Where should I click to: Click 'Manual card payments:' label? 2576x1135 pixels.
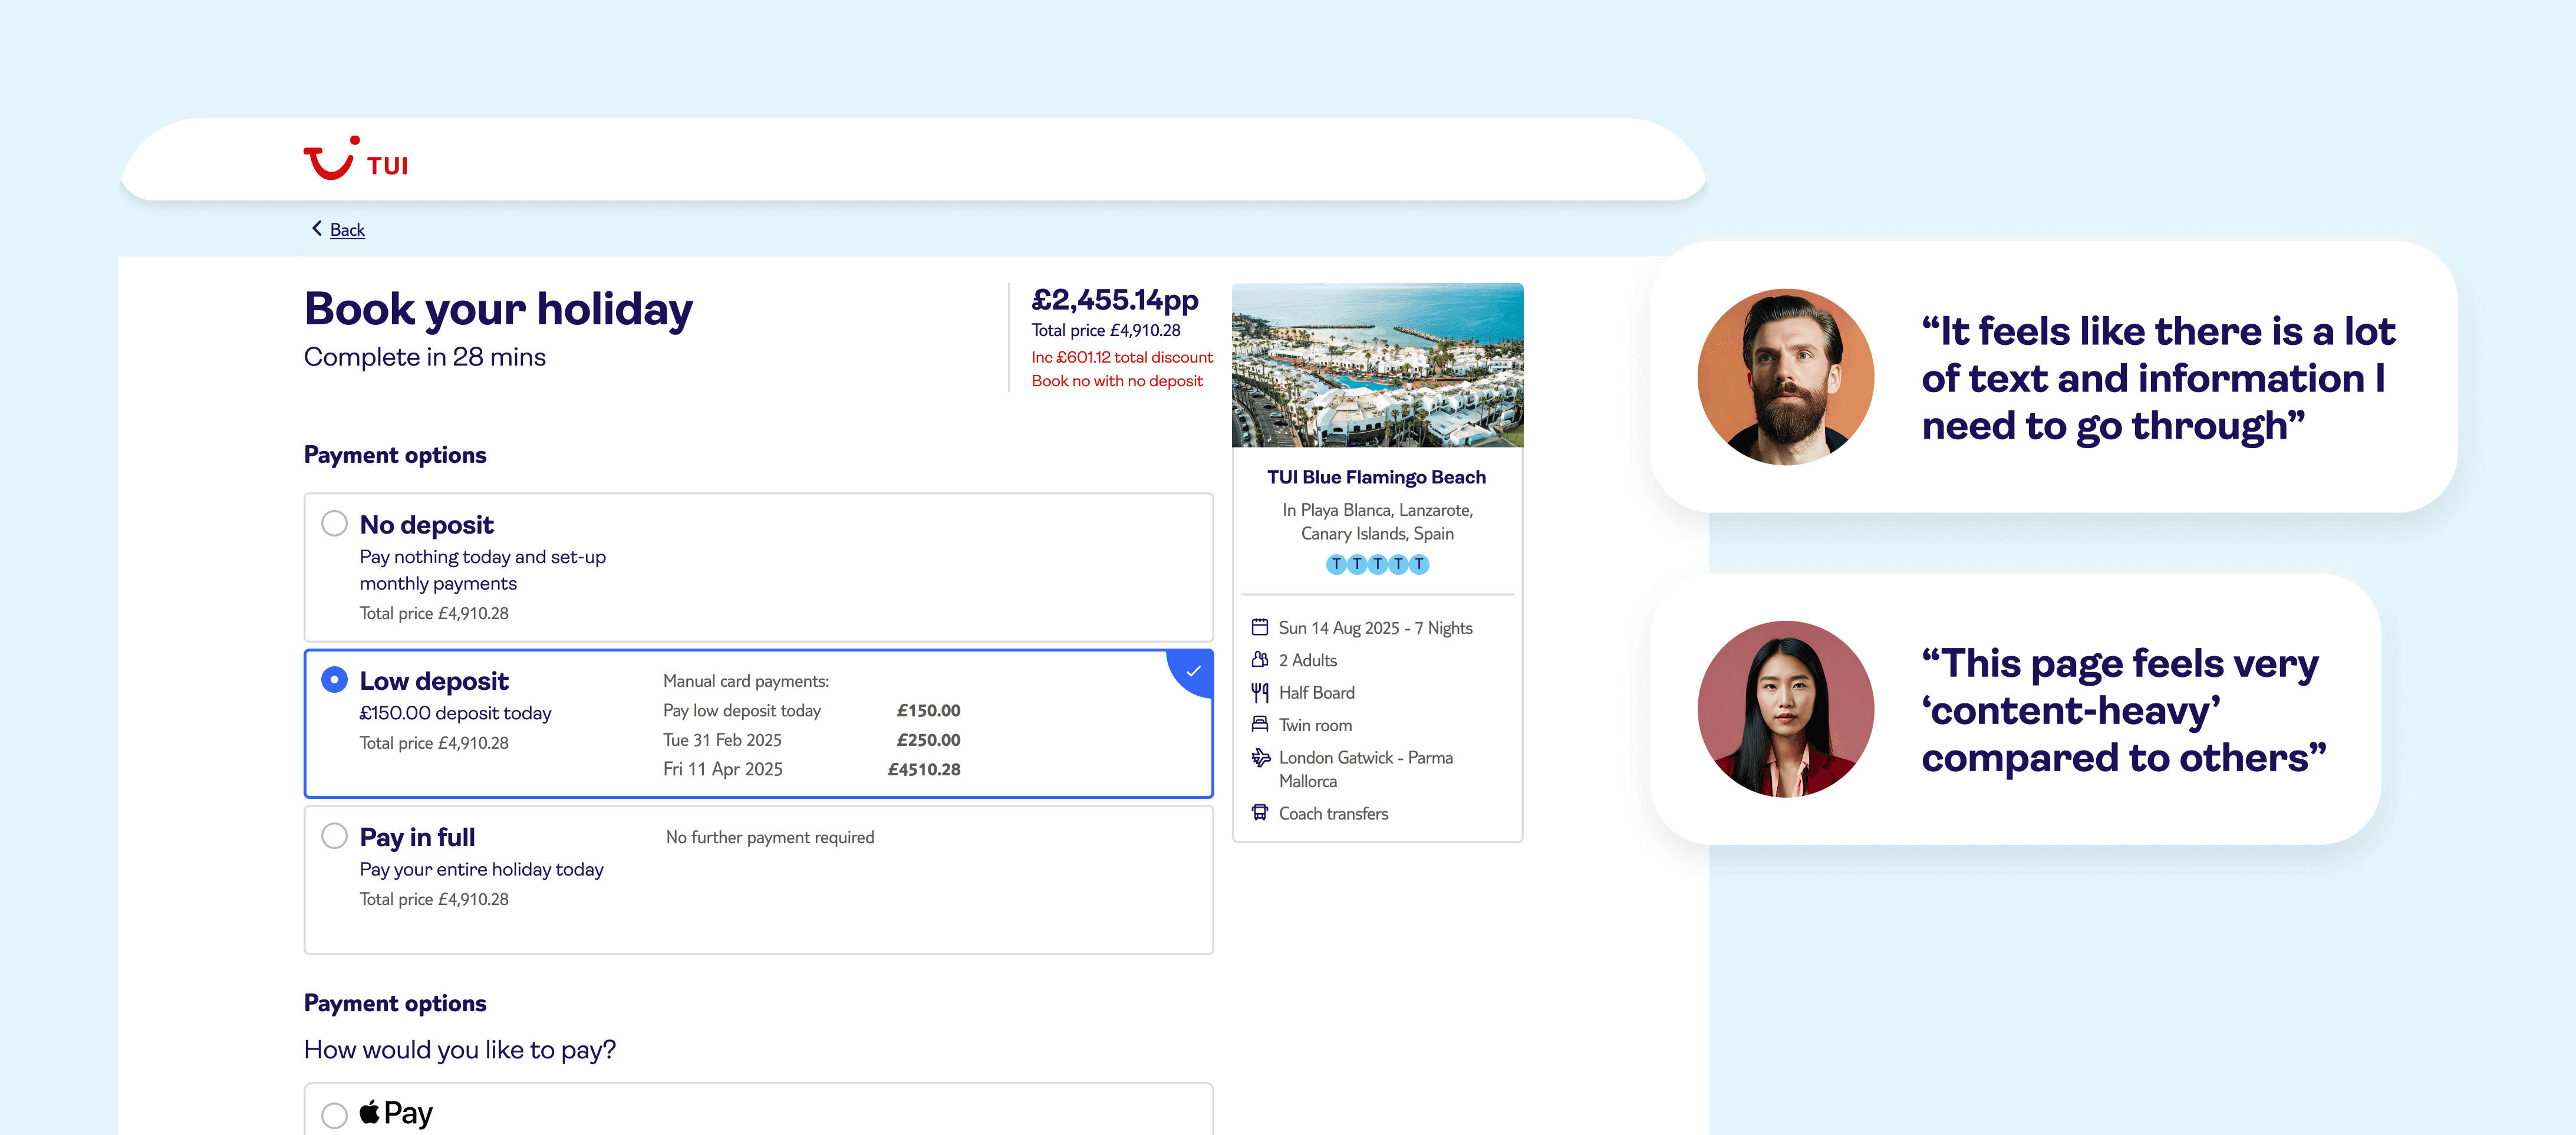(x=746, y=681)
